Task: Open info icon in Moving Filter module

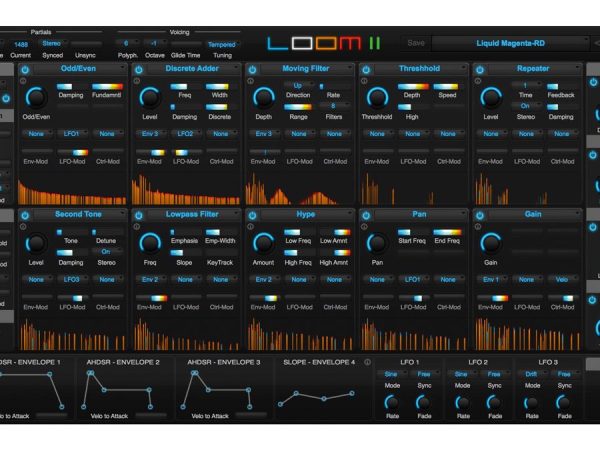Action: point(250,81)
